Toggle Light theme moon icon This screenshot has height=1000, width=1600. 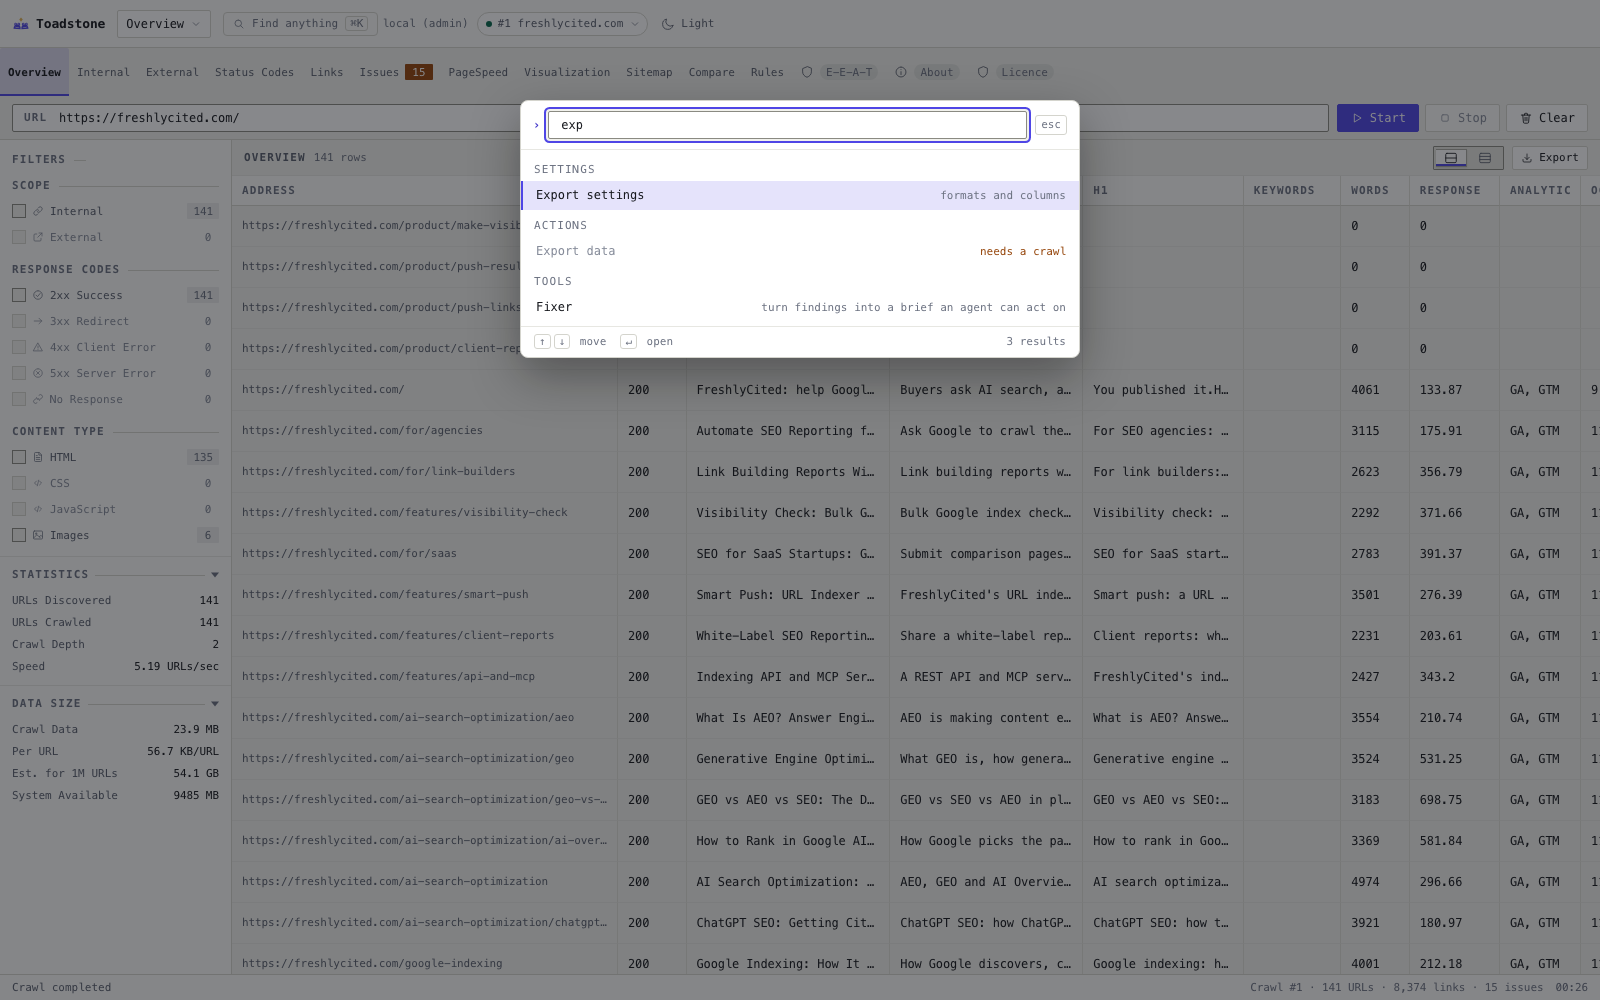click(x=667, y=24)
